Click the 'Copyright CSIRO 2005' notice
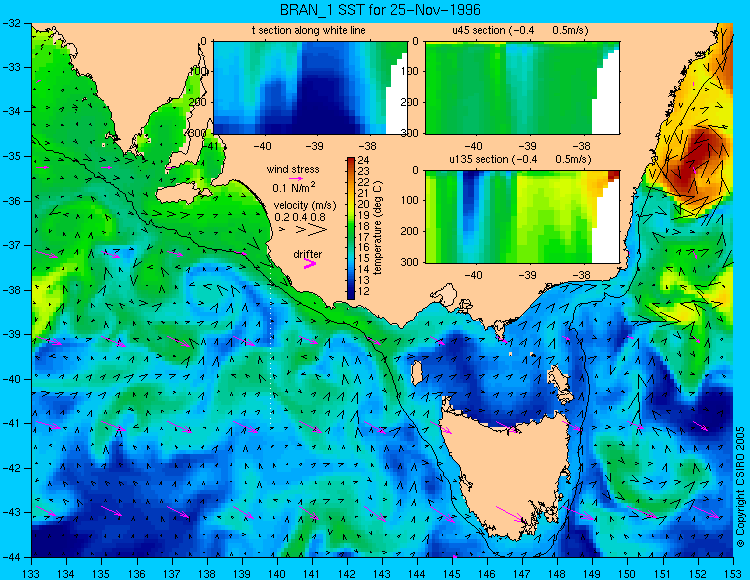Viewport: 750px width, 580px height. coord(740,487)
